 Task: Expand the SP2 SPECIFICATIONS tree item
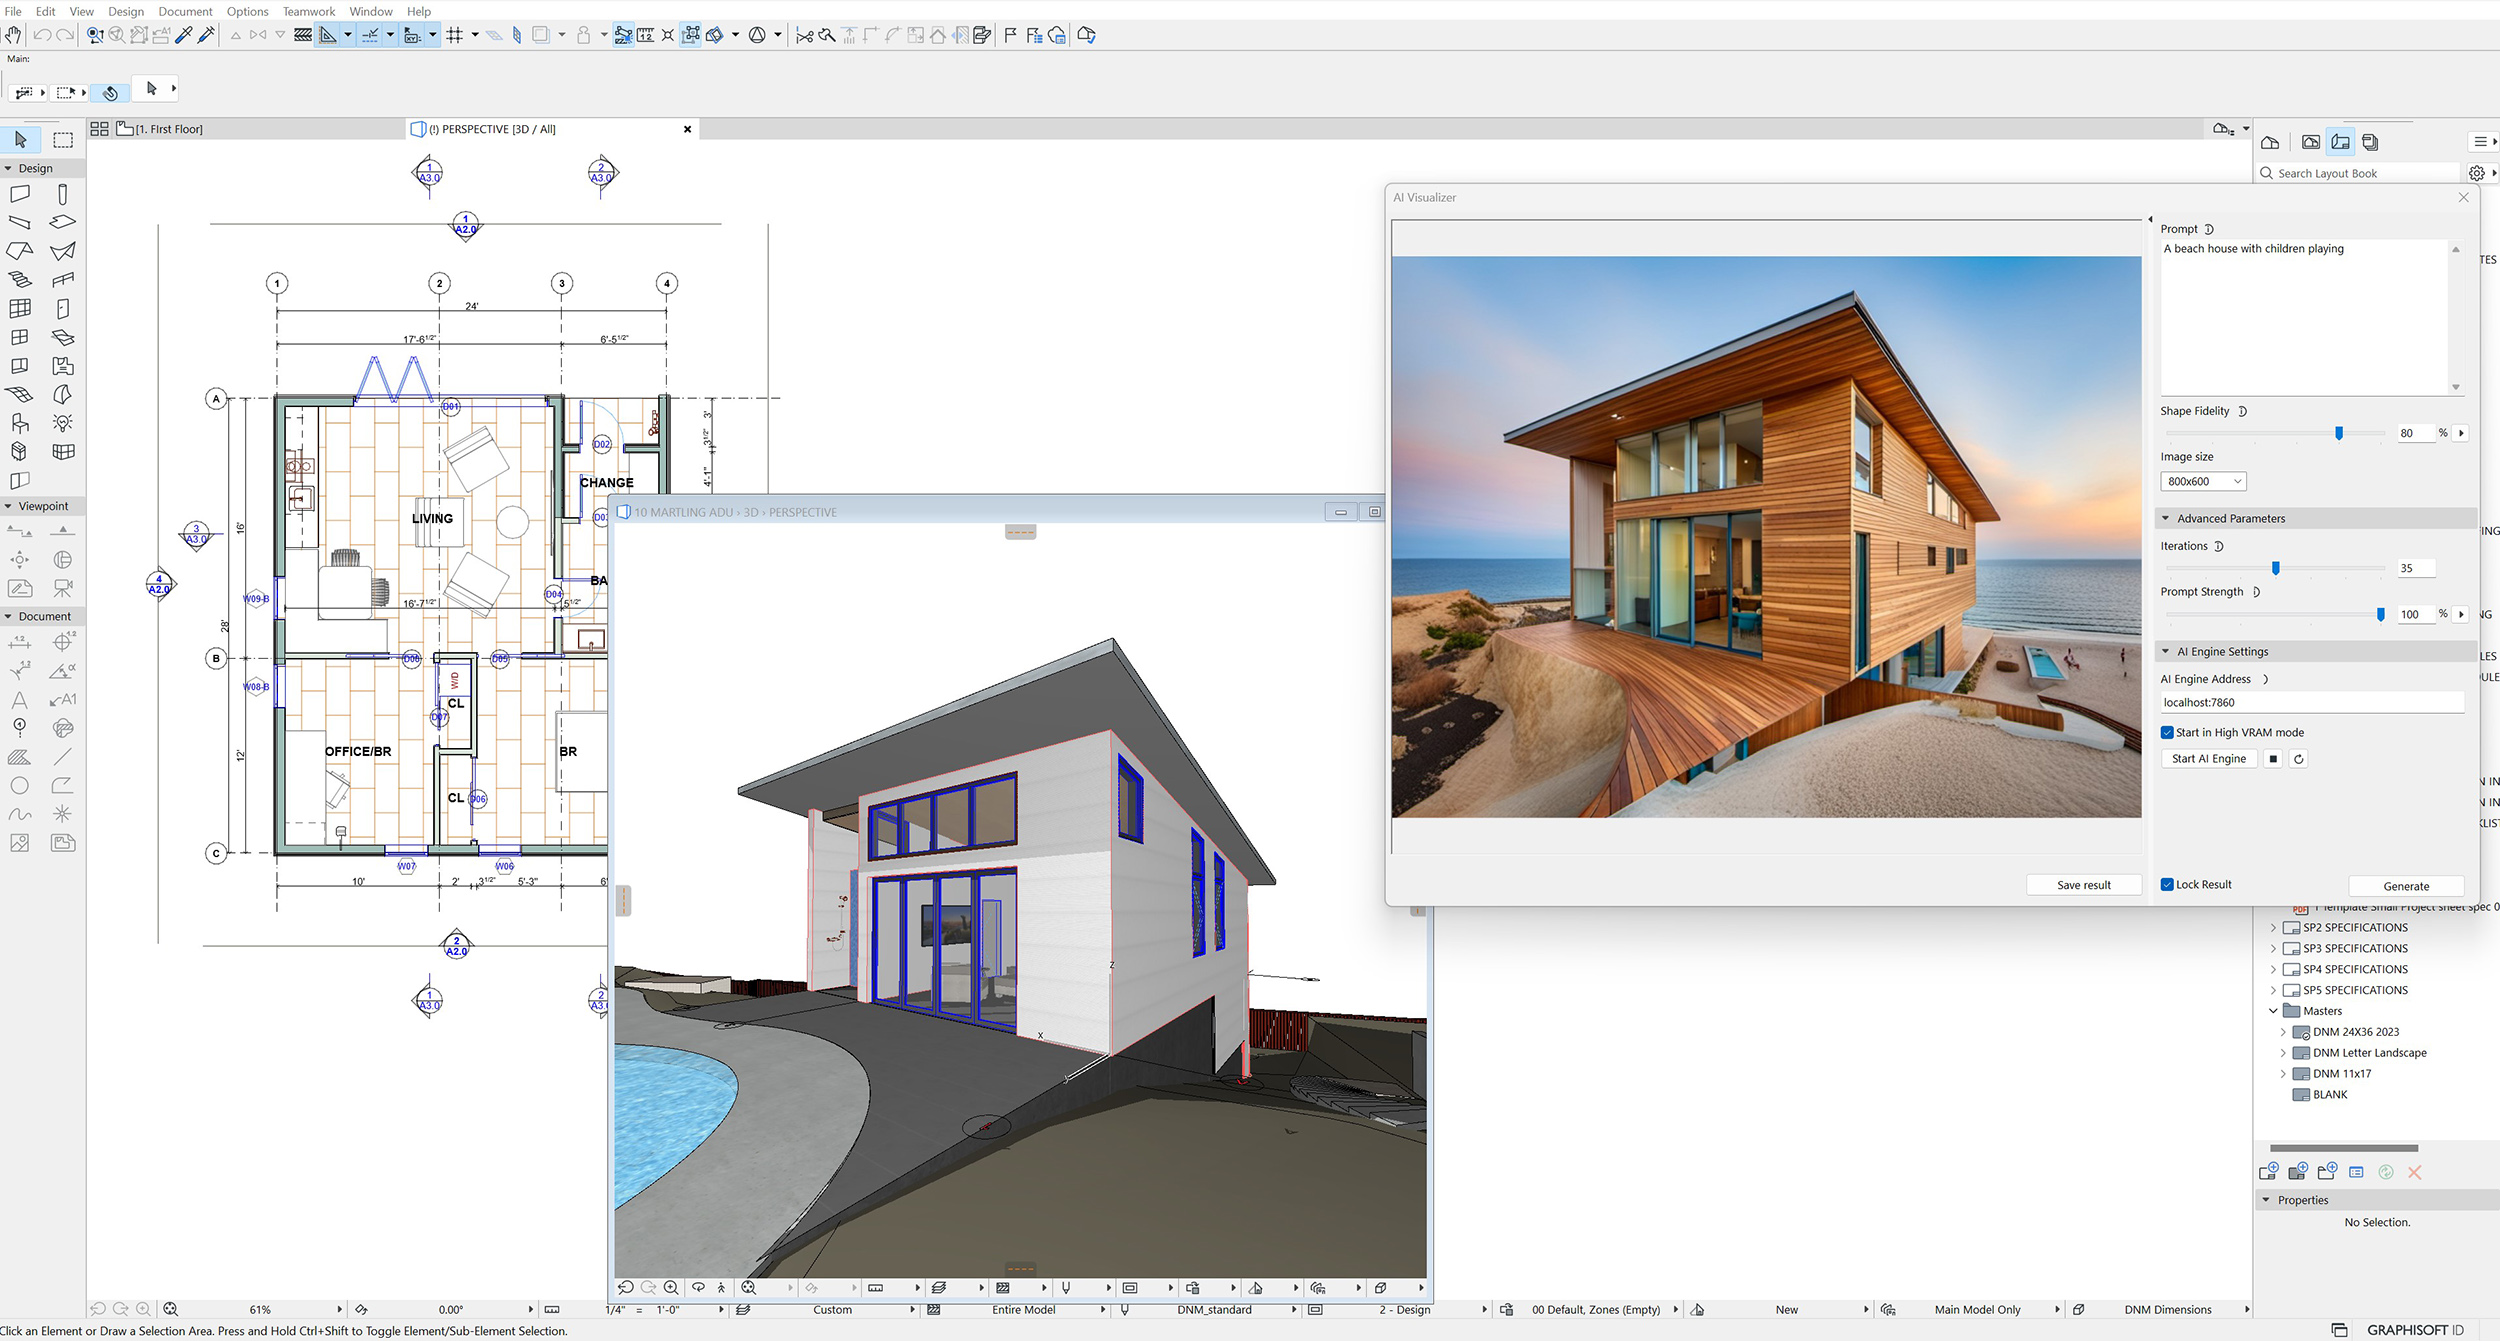tap(2273, 928)
